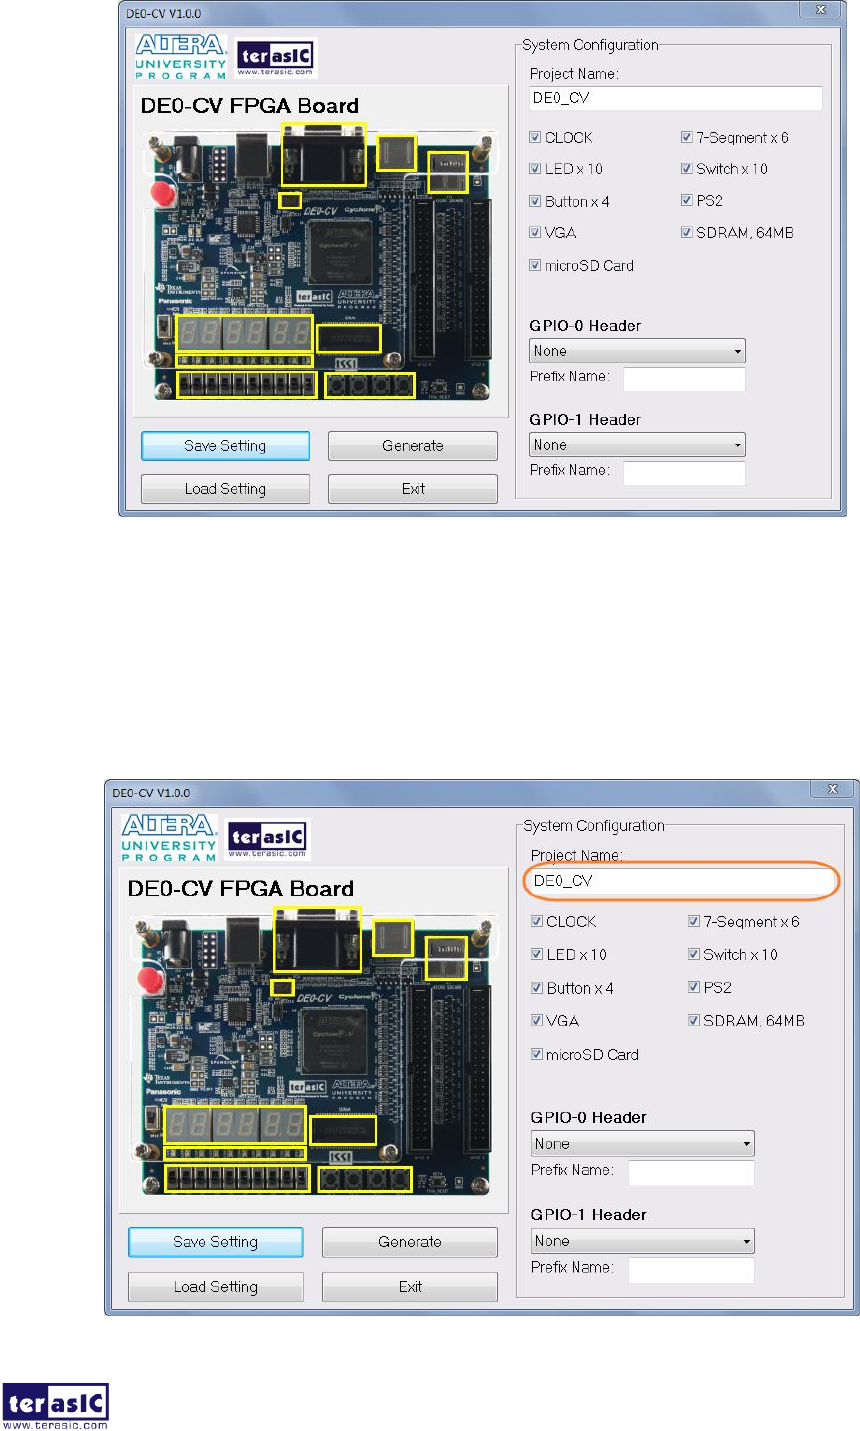Click Exit in the upper window
Viewport: 860px width, 1431px height.
pyautogui.click(x=413, y=489)
